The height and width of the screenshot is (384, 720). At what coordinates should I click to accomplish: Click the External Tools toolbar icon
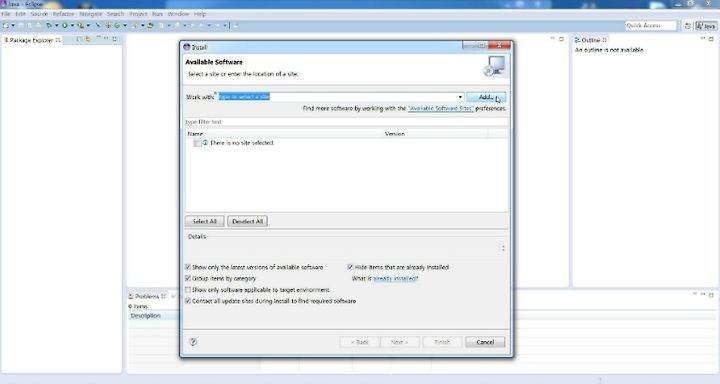click(x=81, y=25)
